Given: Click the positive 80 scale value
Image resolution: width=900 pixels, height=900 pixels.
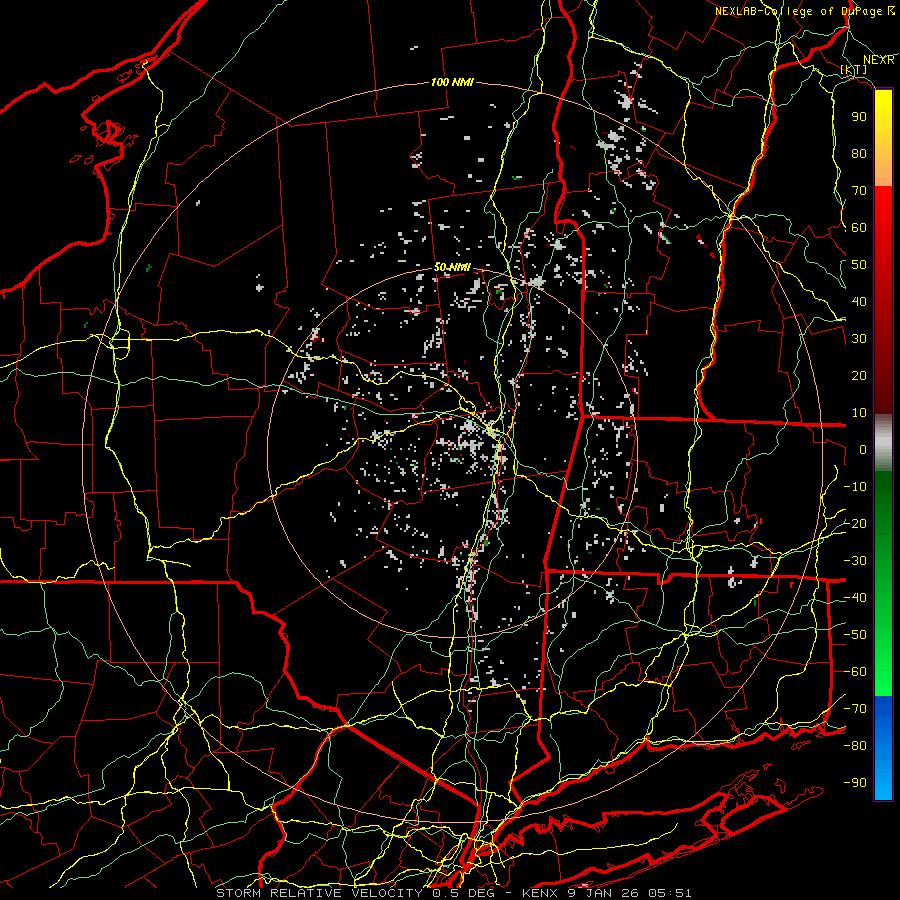Looking at the screenshot, I should tap(859, 153).
